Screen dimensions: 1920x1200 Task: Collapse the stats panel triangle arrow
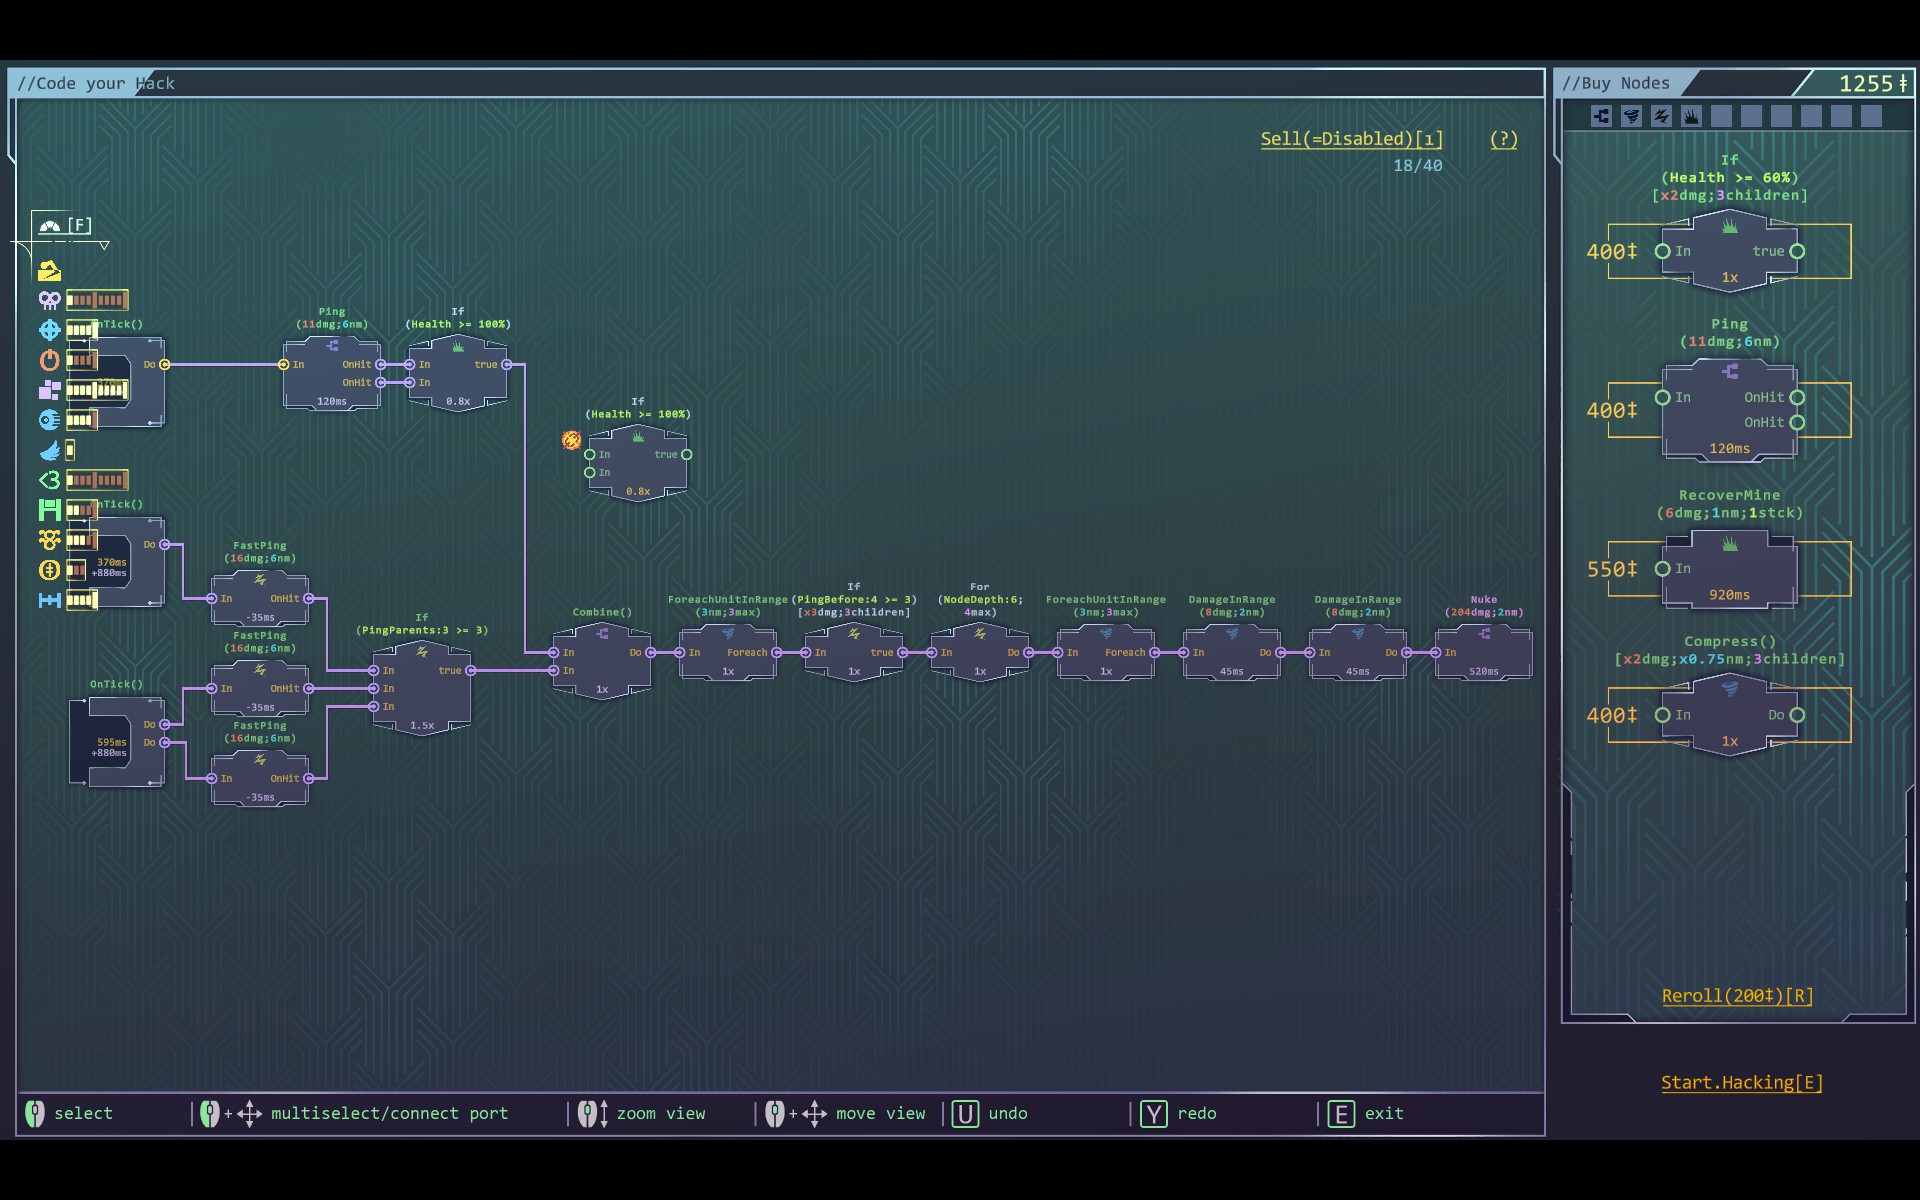(x=104, y=245)
